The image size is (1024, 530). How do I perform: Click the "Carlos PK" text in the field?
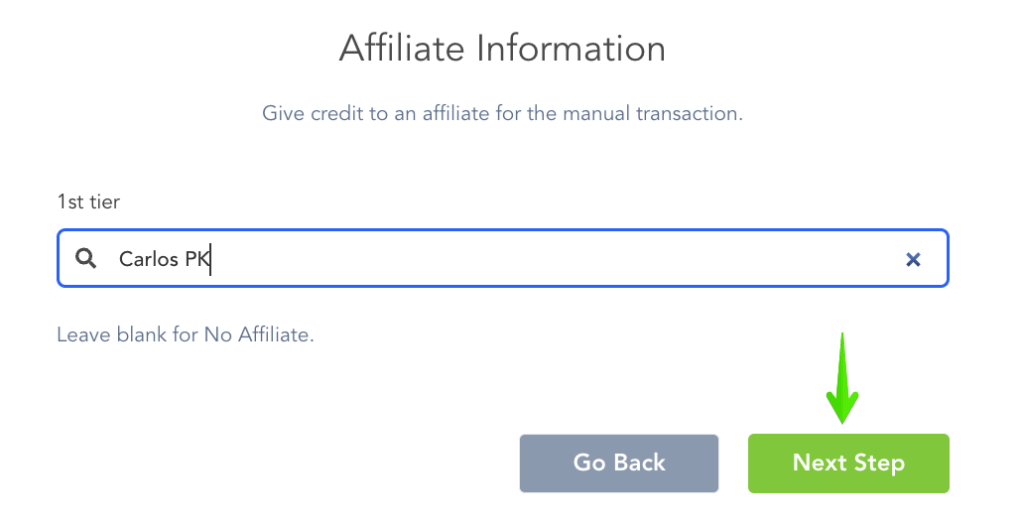tap(163, 259)
